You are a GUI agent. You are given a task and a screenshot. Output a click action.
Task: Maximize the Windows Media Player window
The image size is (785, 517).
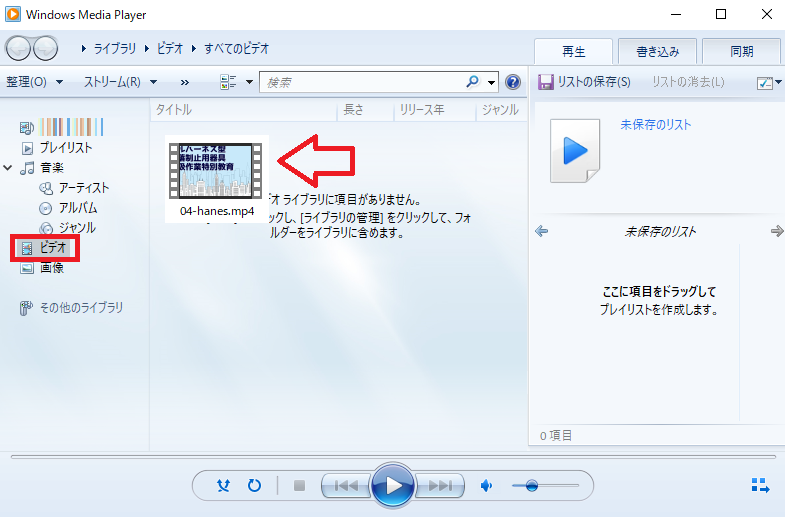coord(721,14)
